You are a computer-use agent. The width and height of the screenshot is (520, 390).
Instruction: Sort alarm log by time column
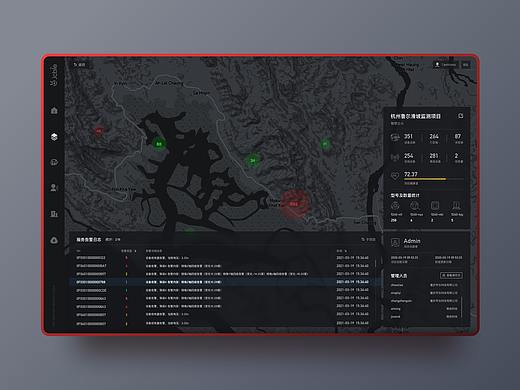pyautogui.click(x=342, y=251)
